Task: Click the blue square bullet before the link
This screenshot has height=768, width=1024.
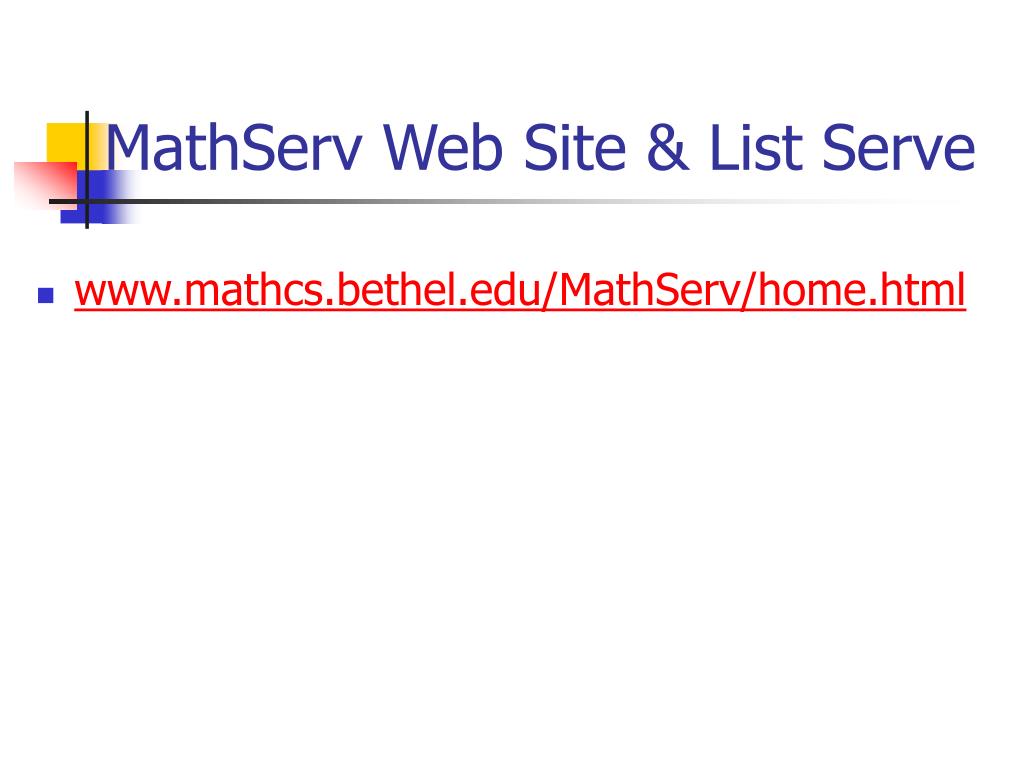Action: click(46, 296)
